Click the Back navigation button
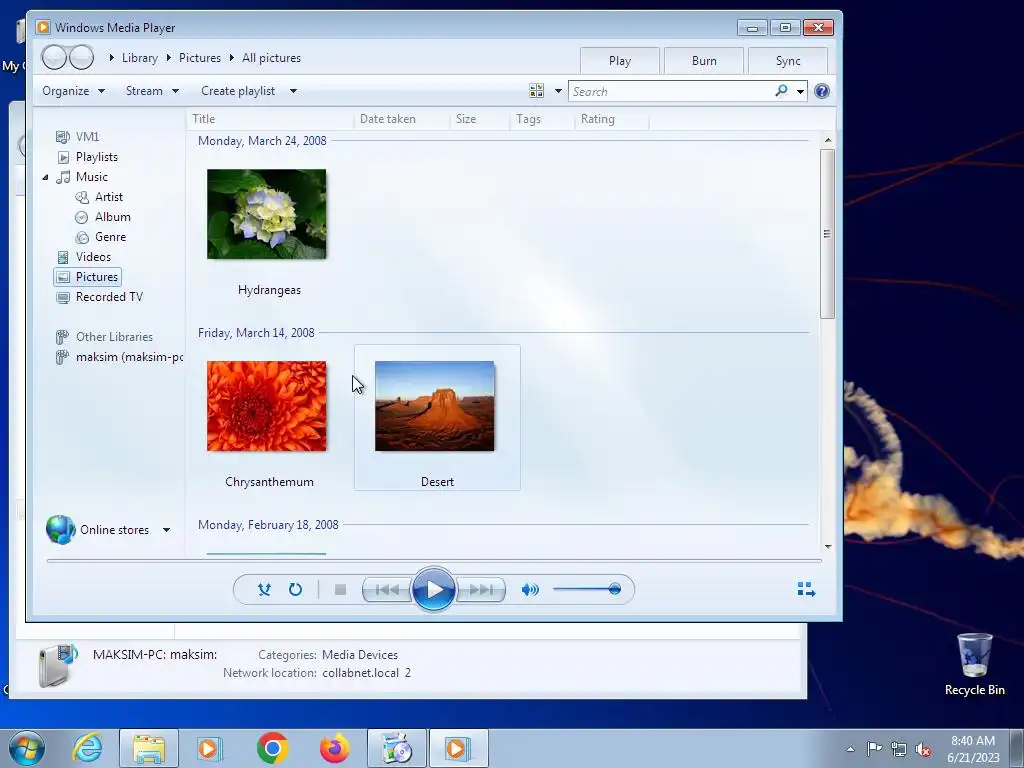Image resolution: width=1024 pixels, height=768 pixels. click(54, 57)
